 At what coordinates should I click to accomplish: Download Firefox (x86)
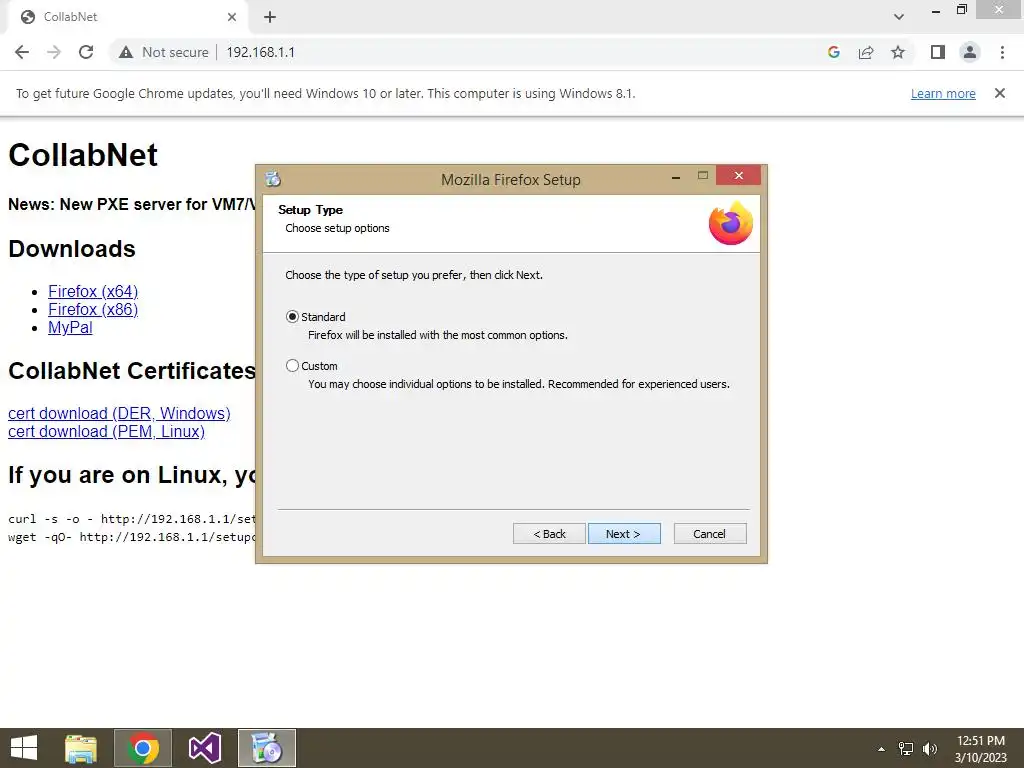tap(93, 310)
